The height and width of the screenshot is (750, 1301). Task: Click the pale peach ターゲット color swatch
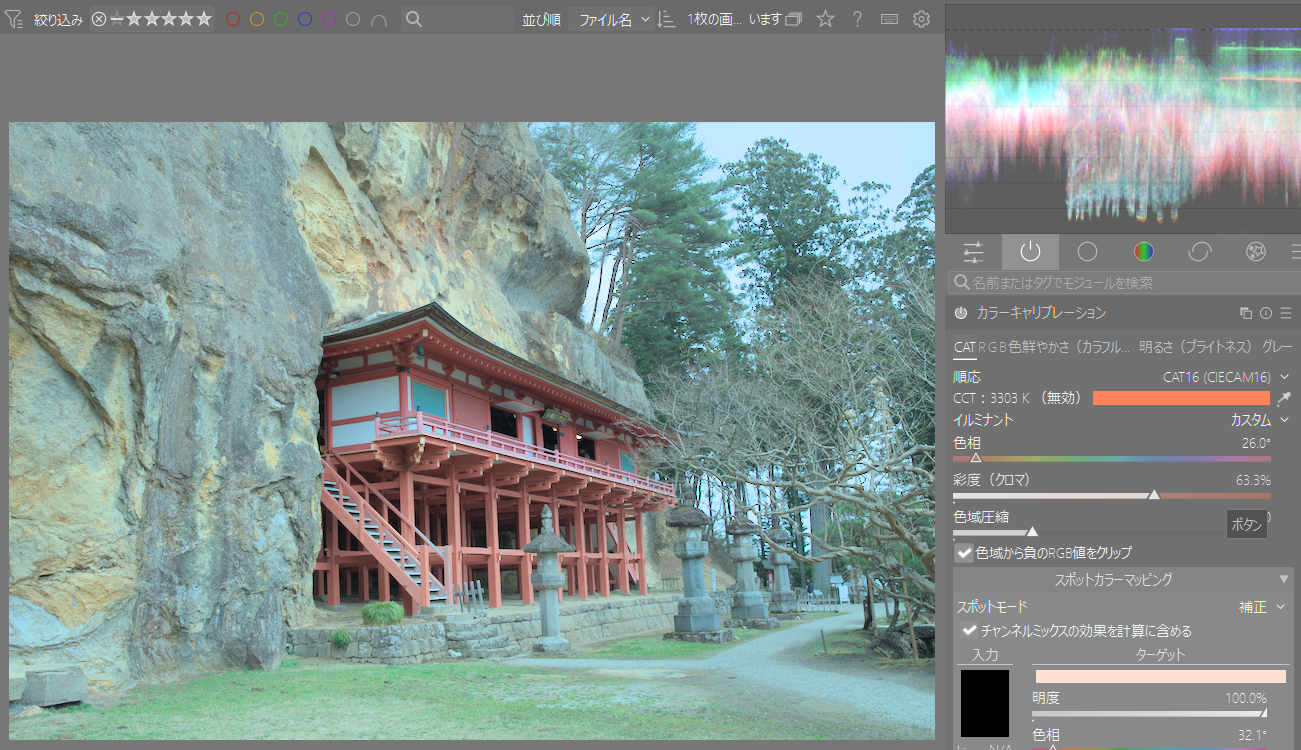(1161, 676)
